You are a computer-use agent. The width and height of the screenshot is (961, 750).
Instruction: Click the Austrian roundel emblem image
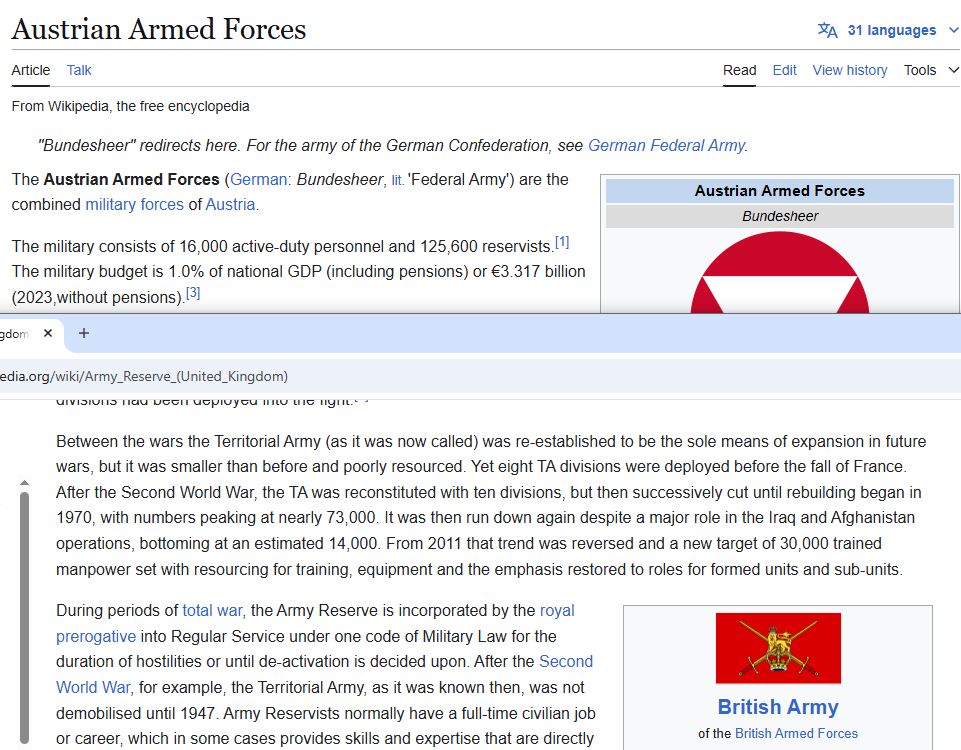(x=780, y=273)
